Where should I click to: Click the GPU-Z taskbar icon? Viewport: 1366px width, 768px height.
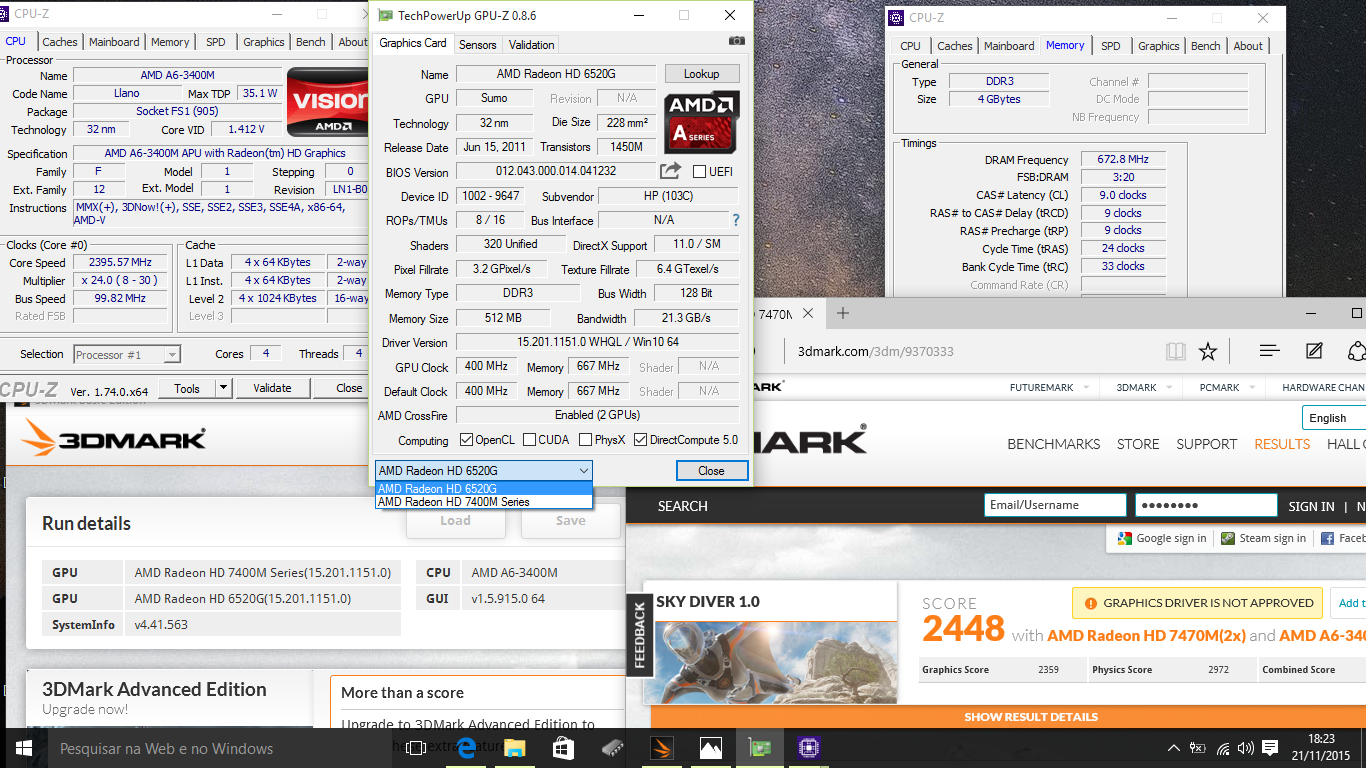click(x=759, y=748)
